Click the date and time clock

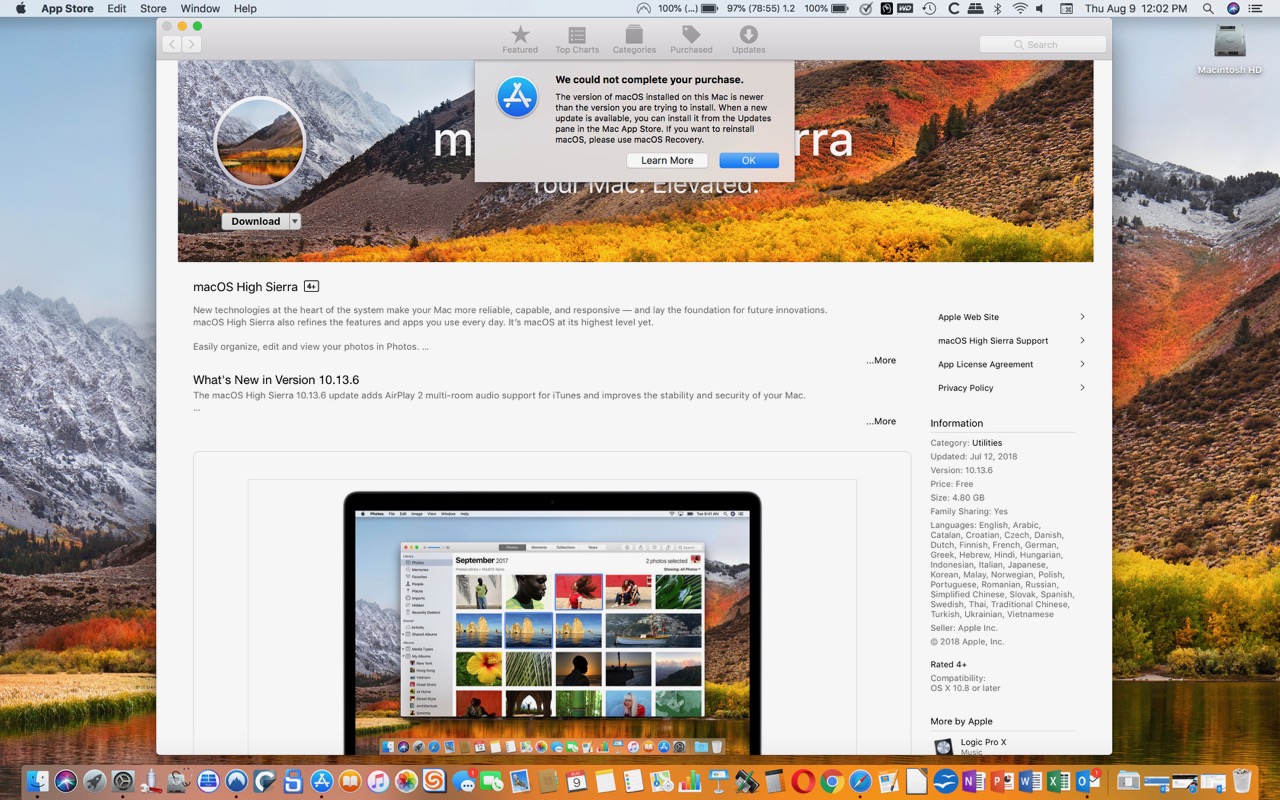point(1136,8)
